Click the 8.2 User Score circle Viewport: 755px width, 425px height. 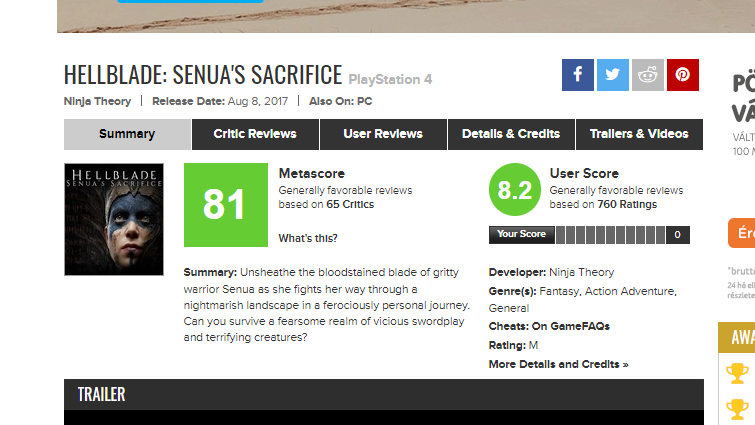[x=514, y=192]
